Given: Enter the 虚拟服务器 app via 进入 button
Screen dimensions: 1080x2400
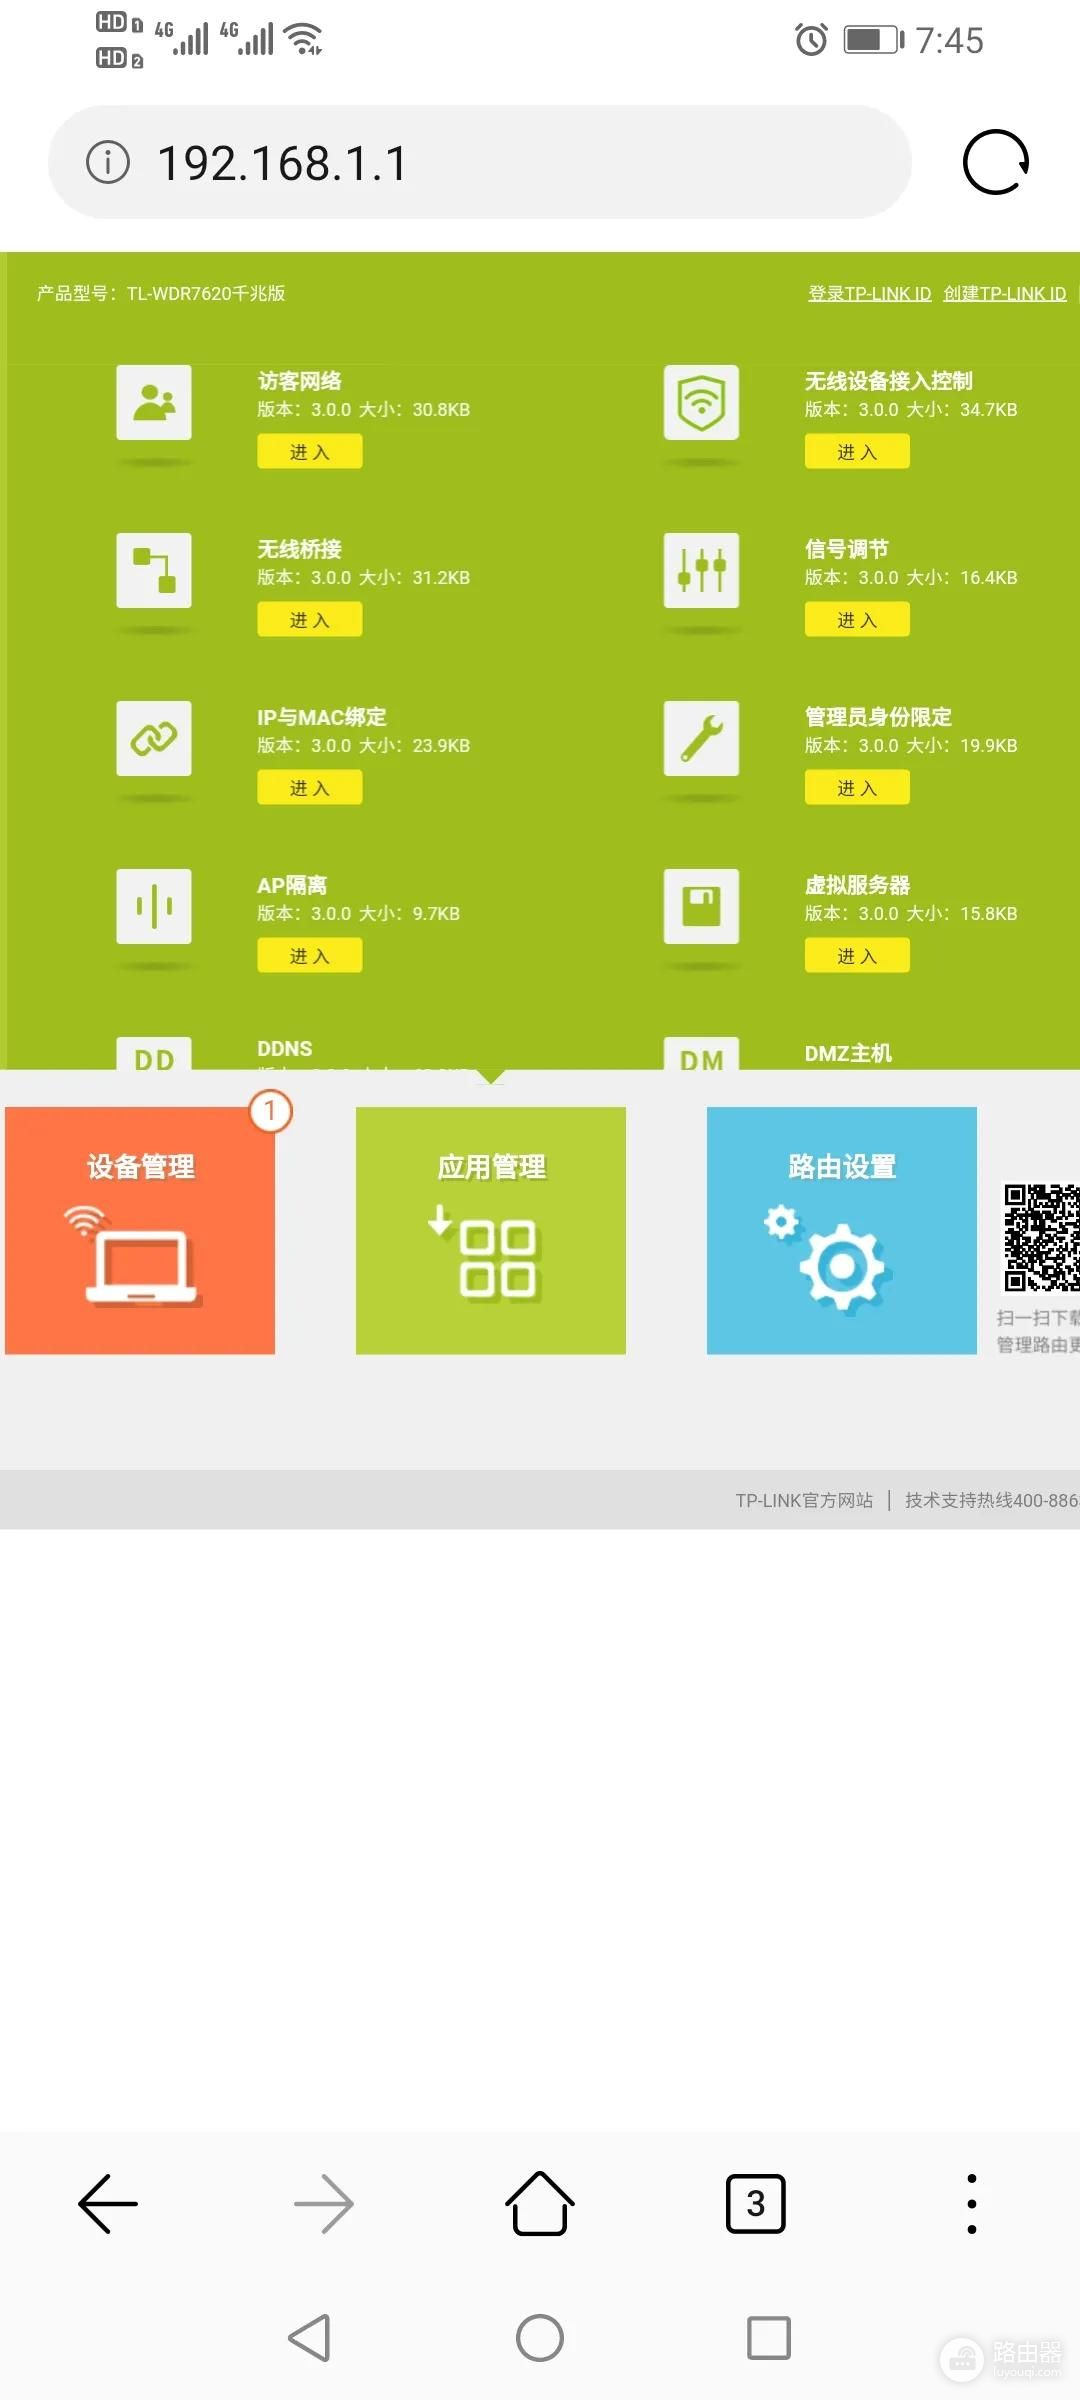Looking at the screenshot, I should pos(857,956).
